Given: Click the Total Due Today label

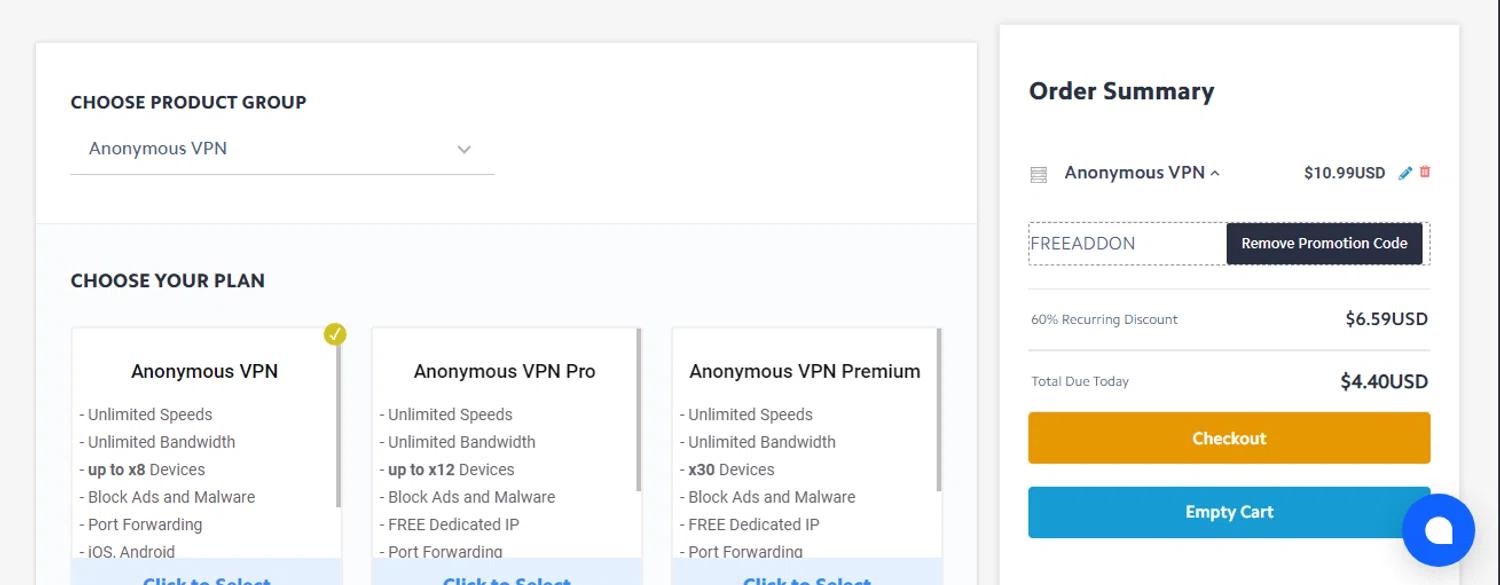Looking at the screenshot, I should (1080, 381).
